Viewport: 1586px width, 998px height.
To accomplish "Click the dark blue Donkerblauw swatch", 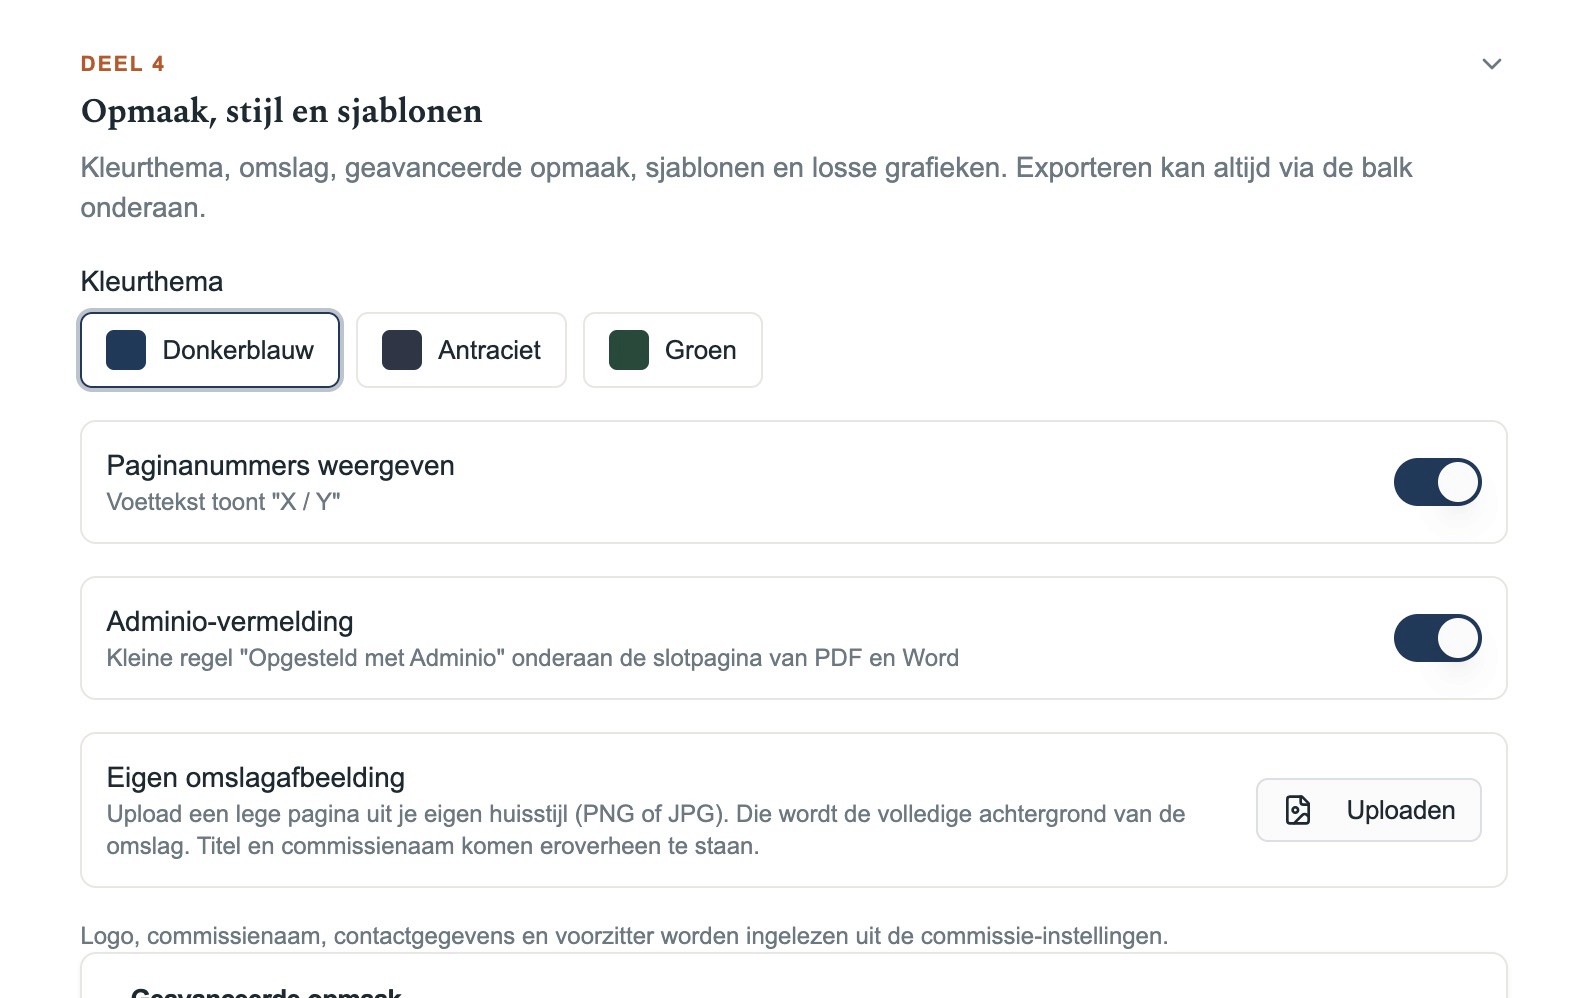I will (126, 350).
